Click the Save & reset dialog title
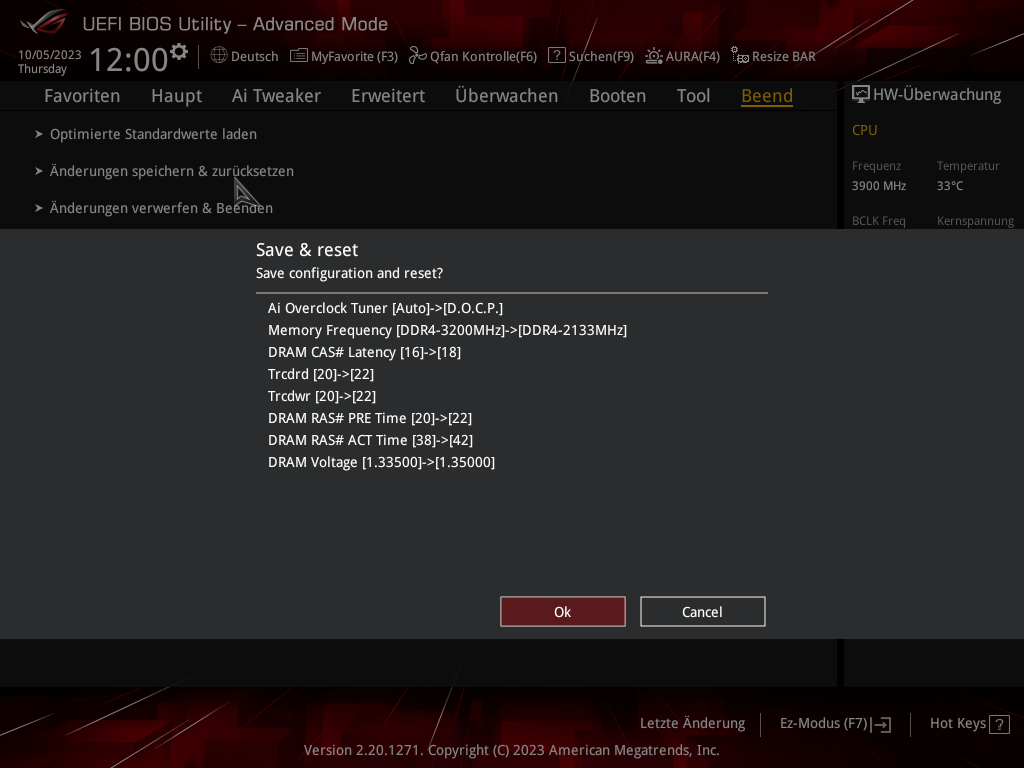Image resolution: width=1024 pixels, height=768 pixels. [307, 250]
